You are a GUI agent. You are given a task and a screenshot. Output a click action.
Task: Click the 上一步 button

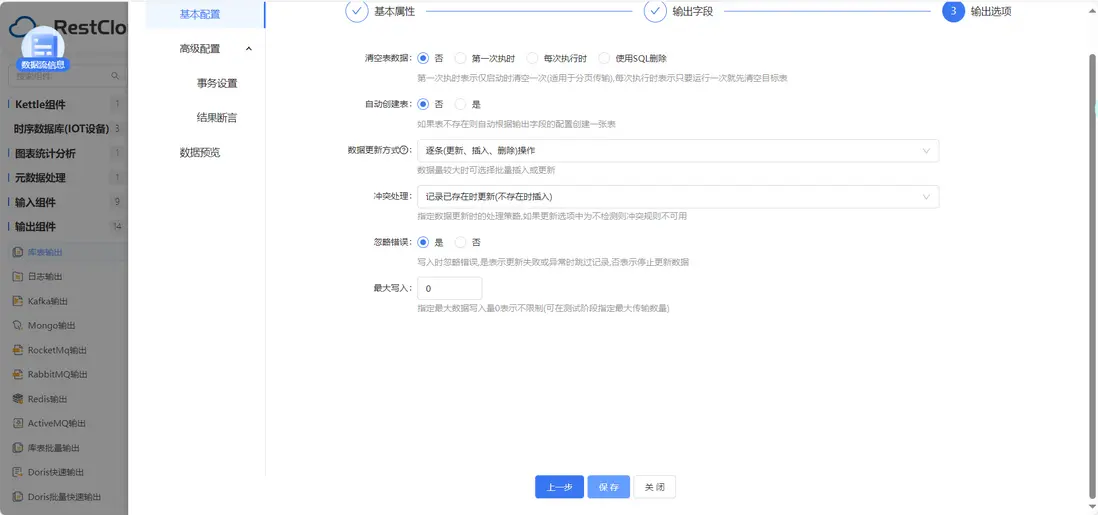560,487
